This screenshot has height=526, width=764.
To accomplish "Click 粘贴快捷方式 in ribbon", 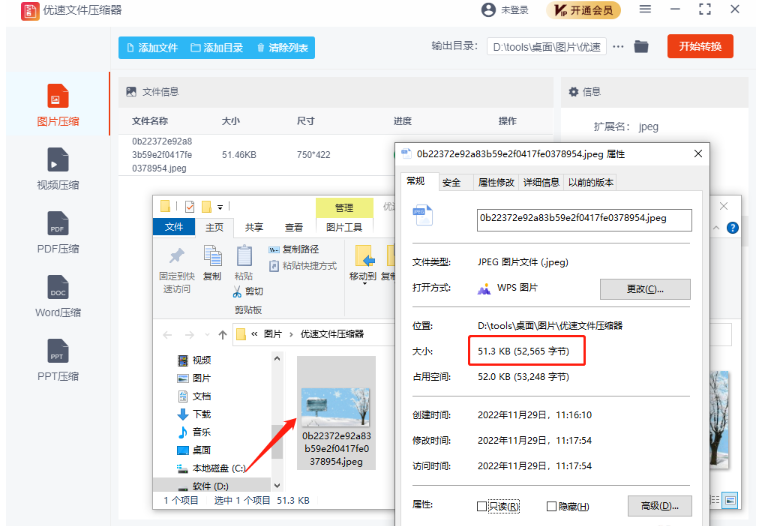I will point(303,266).
